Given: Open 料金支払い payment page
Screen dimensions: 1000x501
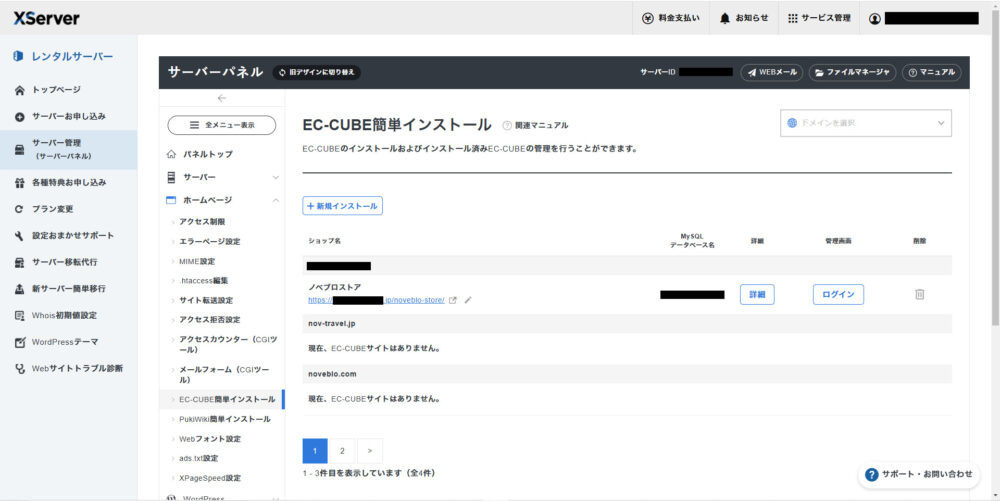Looking at the screenshot, I should 670,18.
